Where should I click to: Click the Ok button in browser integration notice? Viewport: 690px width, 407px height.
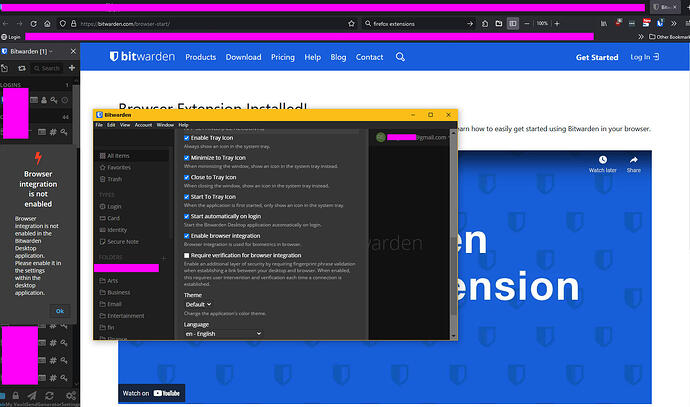click(x=60, y=311)
